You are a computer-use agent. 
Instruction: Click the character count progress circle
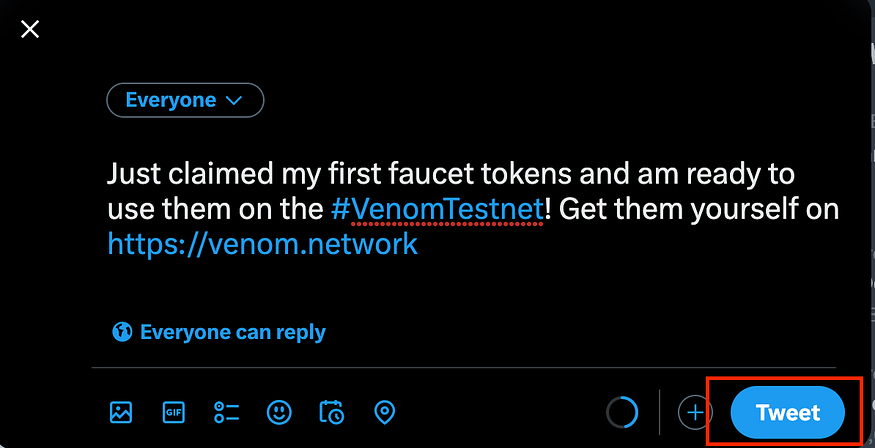pos(622,412)
